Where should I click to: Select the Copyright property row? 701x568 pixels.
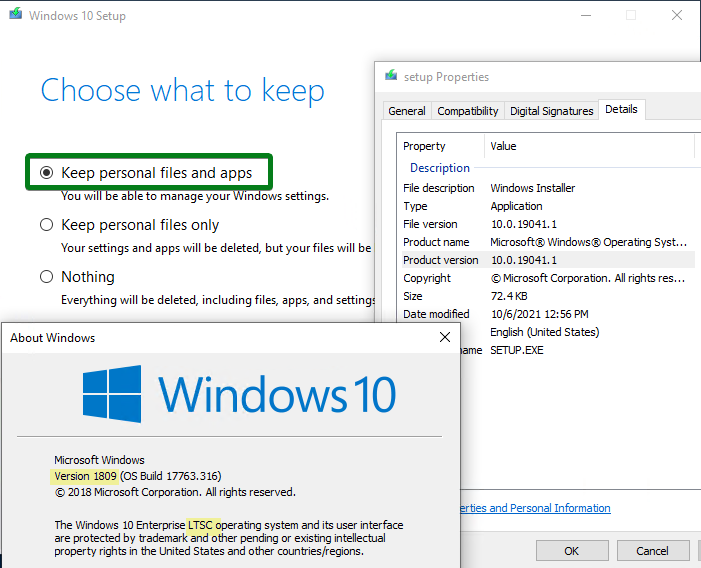pos(548,278)
